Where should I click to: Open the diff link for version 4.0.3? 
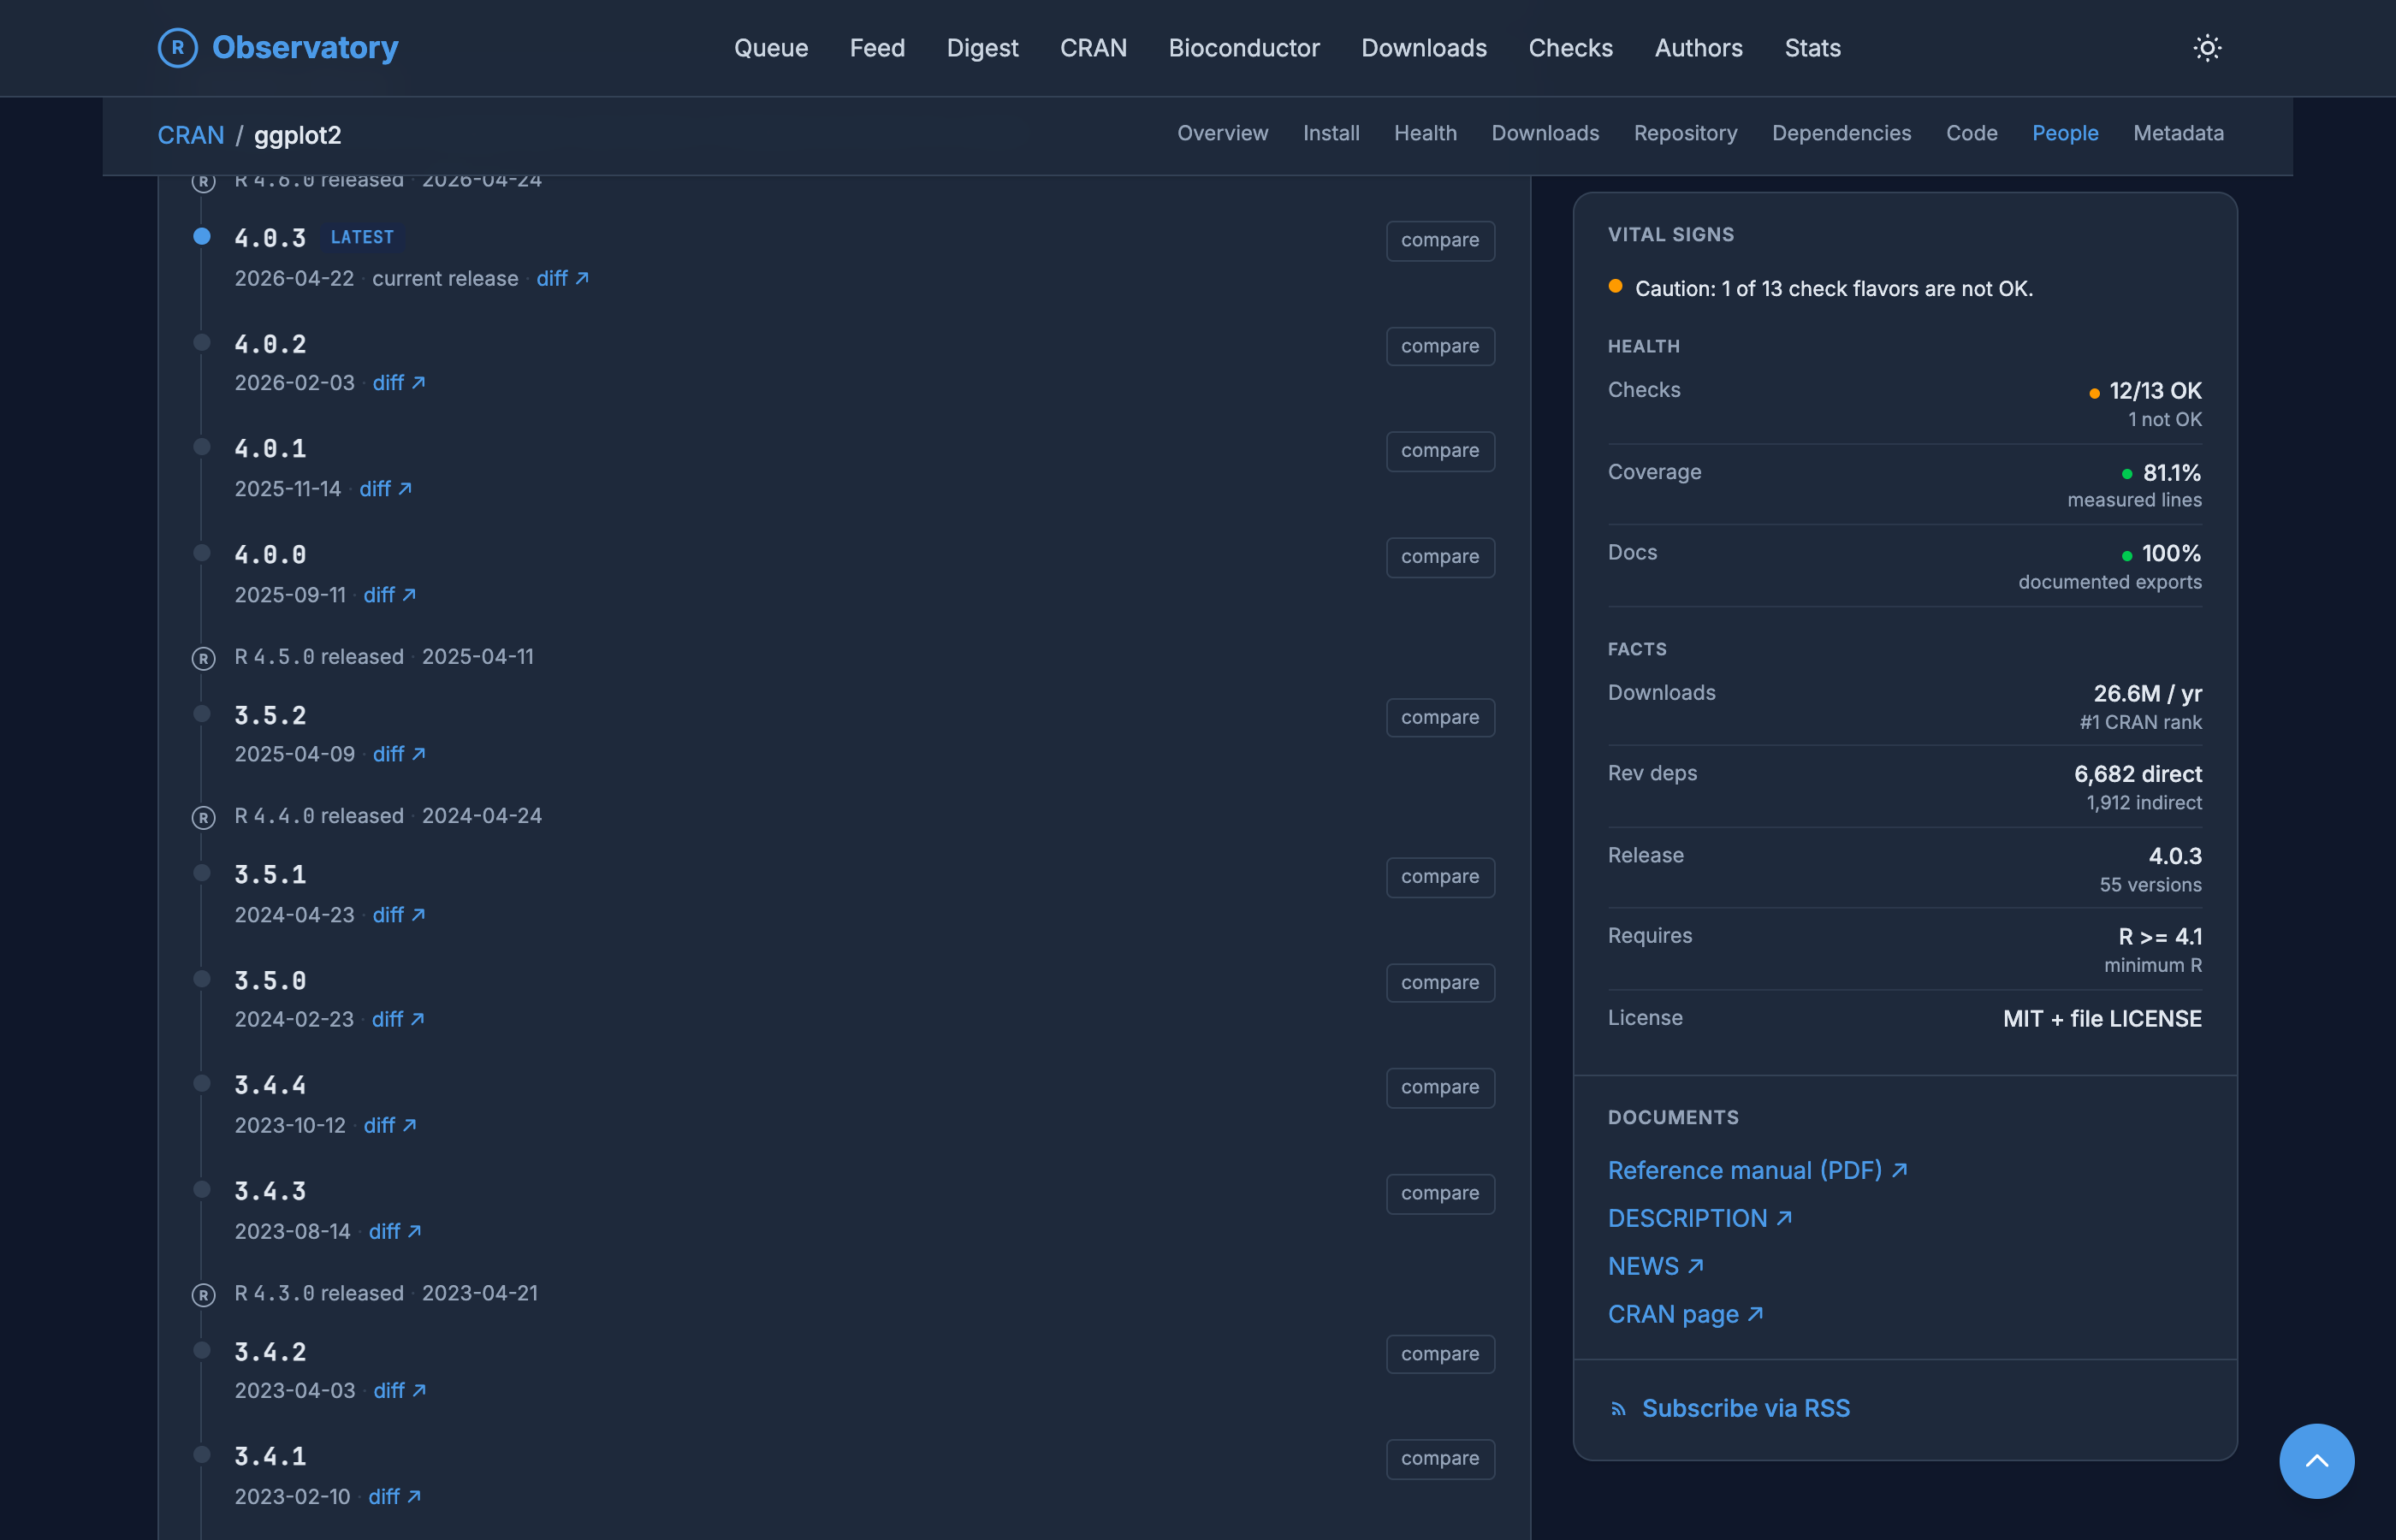(x=562, y=278)
